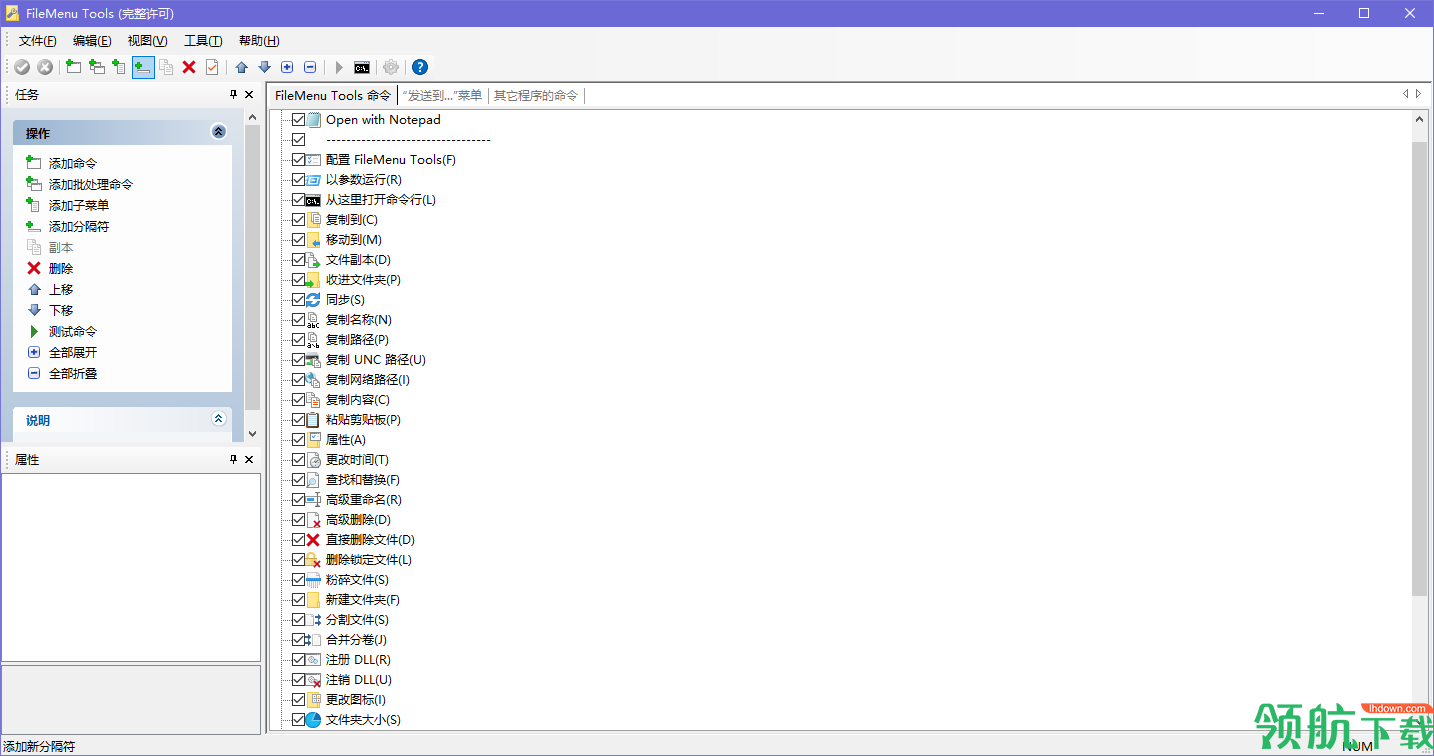Viewport: 1434px width, 756px height.
Task: Click the Expand All plus toolbar icon
Action: 287,67
